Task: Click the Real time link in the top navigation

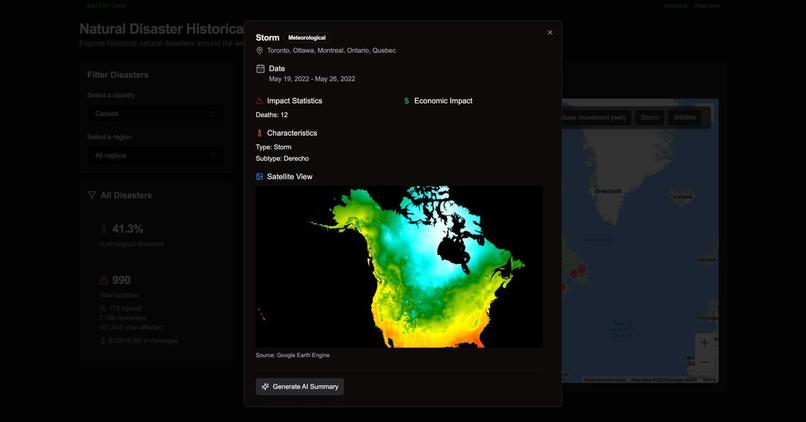Action: click(707, 6)
